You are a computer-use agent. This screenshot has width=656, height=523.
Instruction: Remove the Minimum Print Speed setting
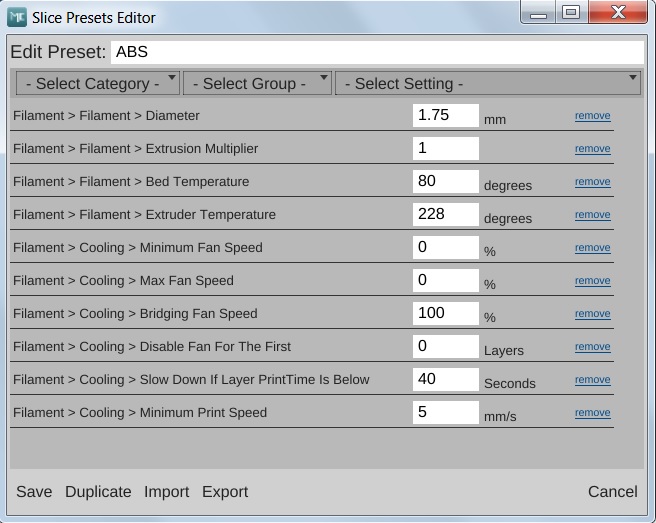592,413
